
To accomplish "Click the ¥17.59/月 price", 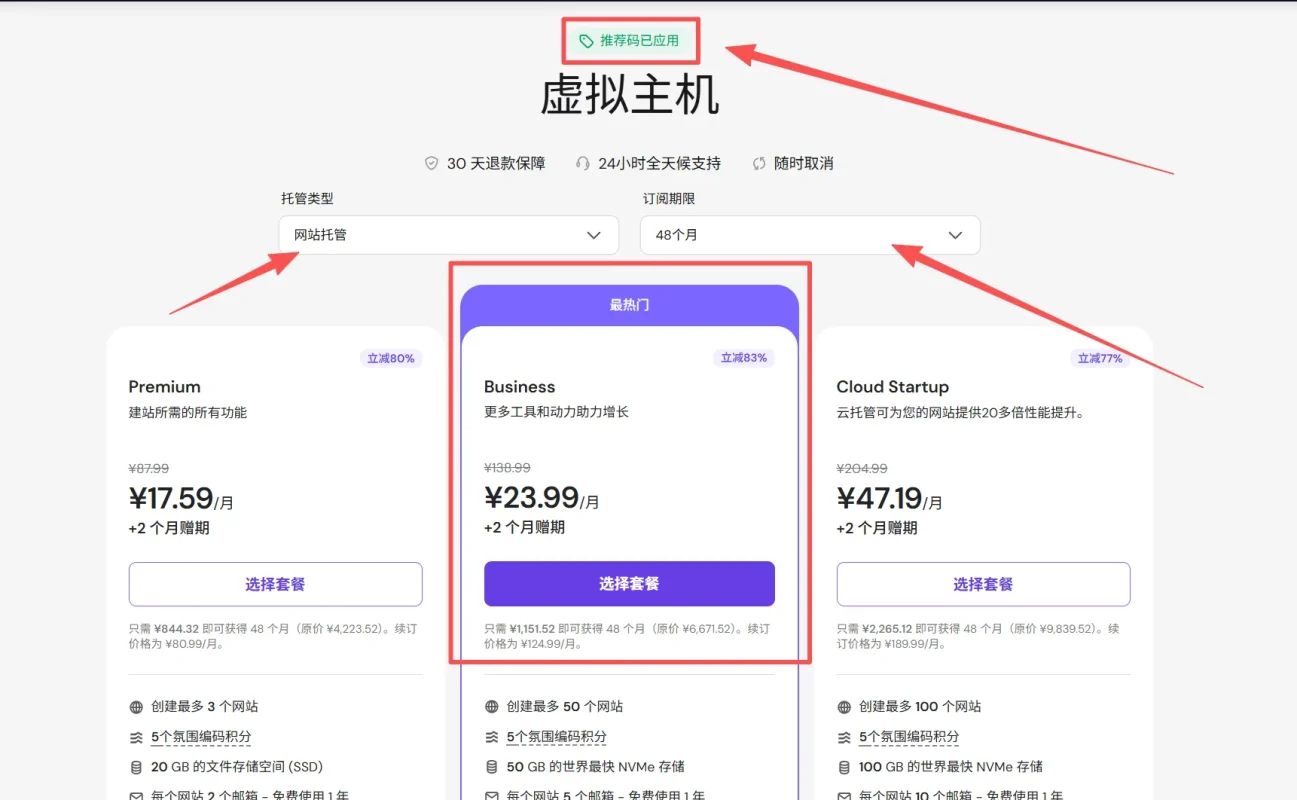I will click(181, 498).
